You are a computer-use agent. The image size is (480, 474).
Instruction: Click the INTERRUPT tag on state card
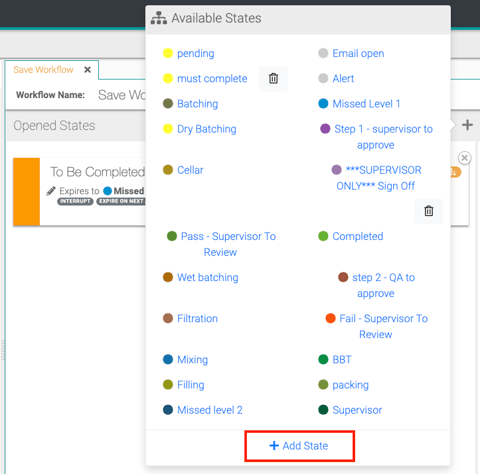pyautogui.click(x=75, y=201)
